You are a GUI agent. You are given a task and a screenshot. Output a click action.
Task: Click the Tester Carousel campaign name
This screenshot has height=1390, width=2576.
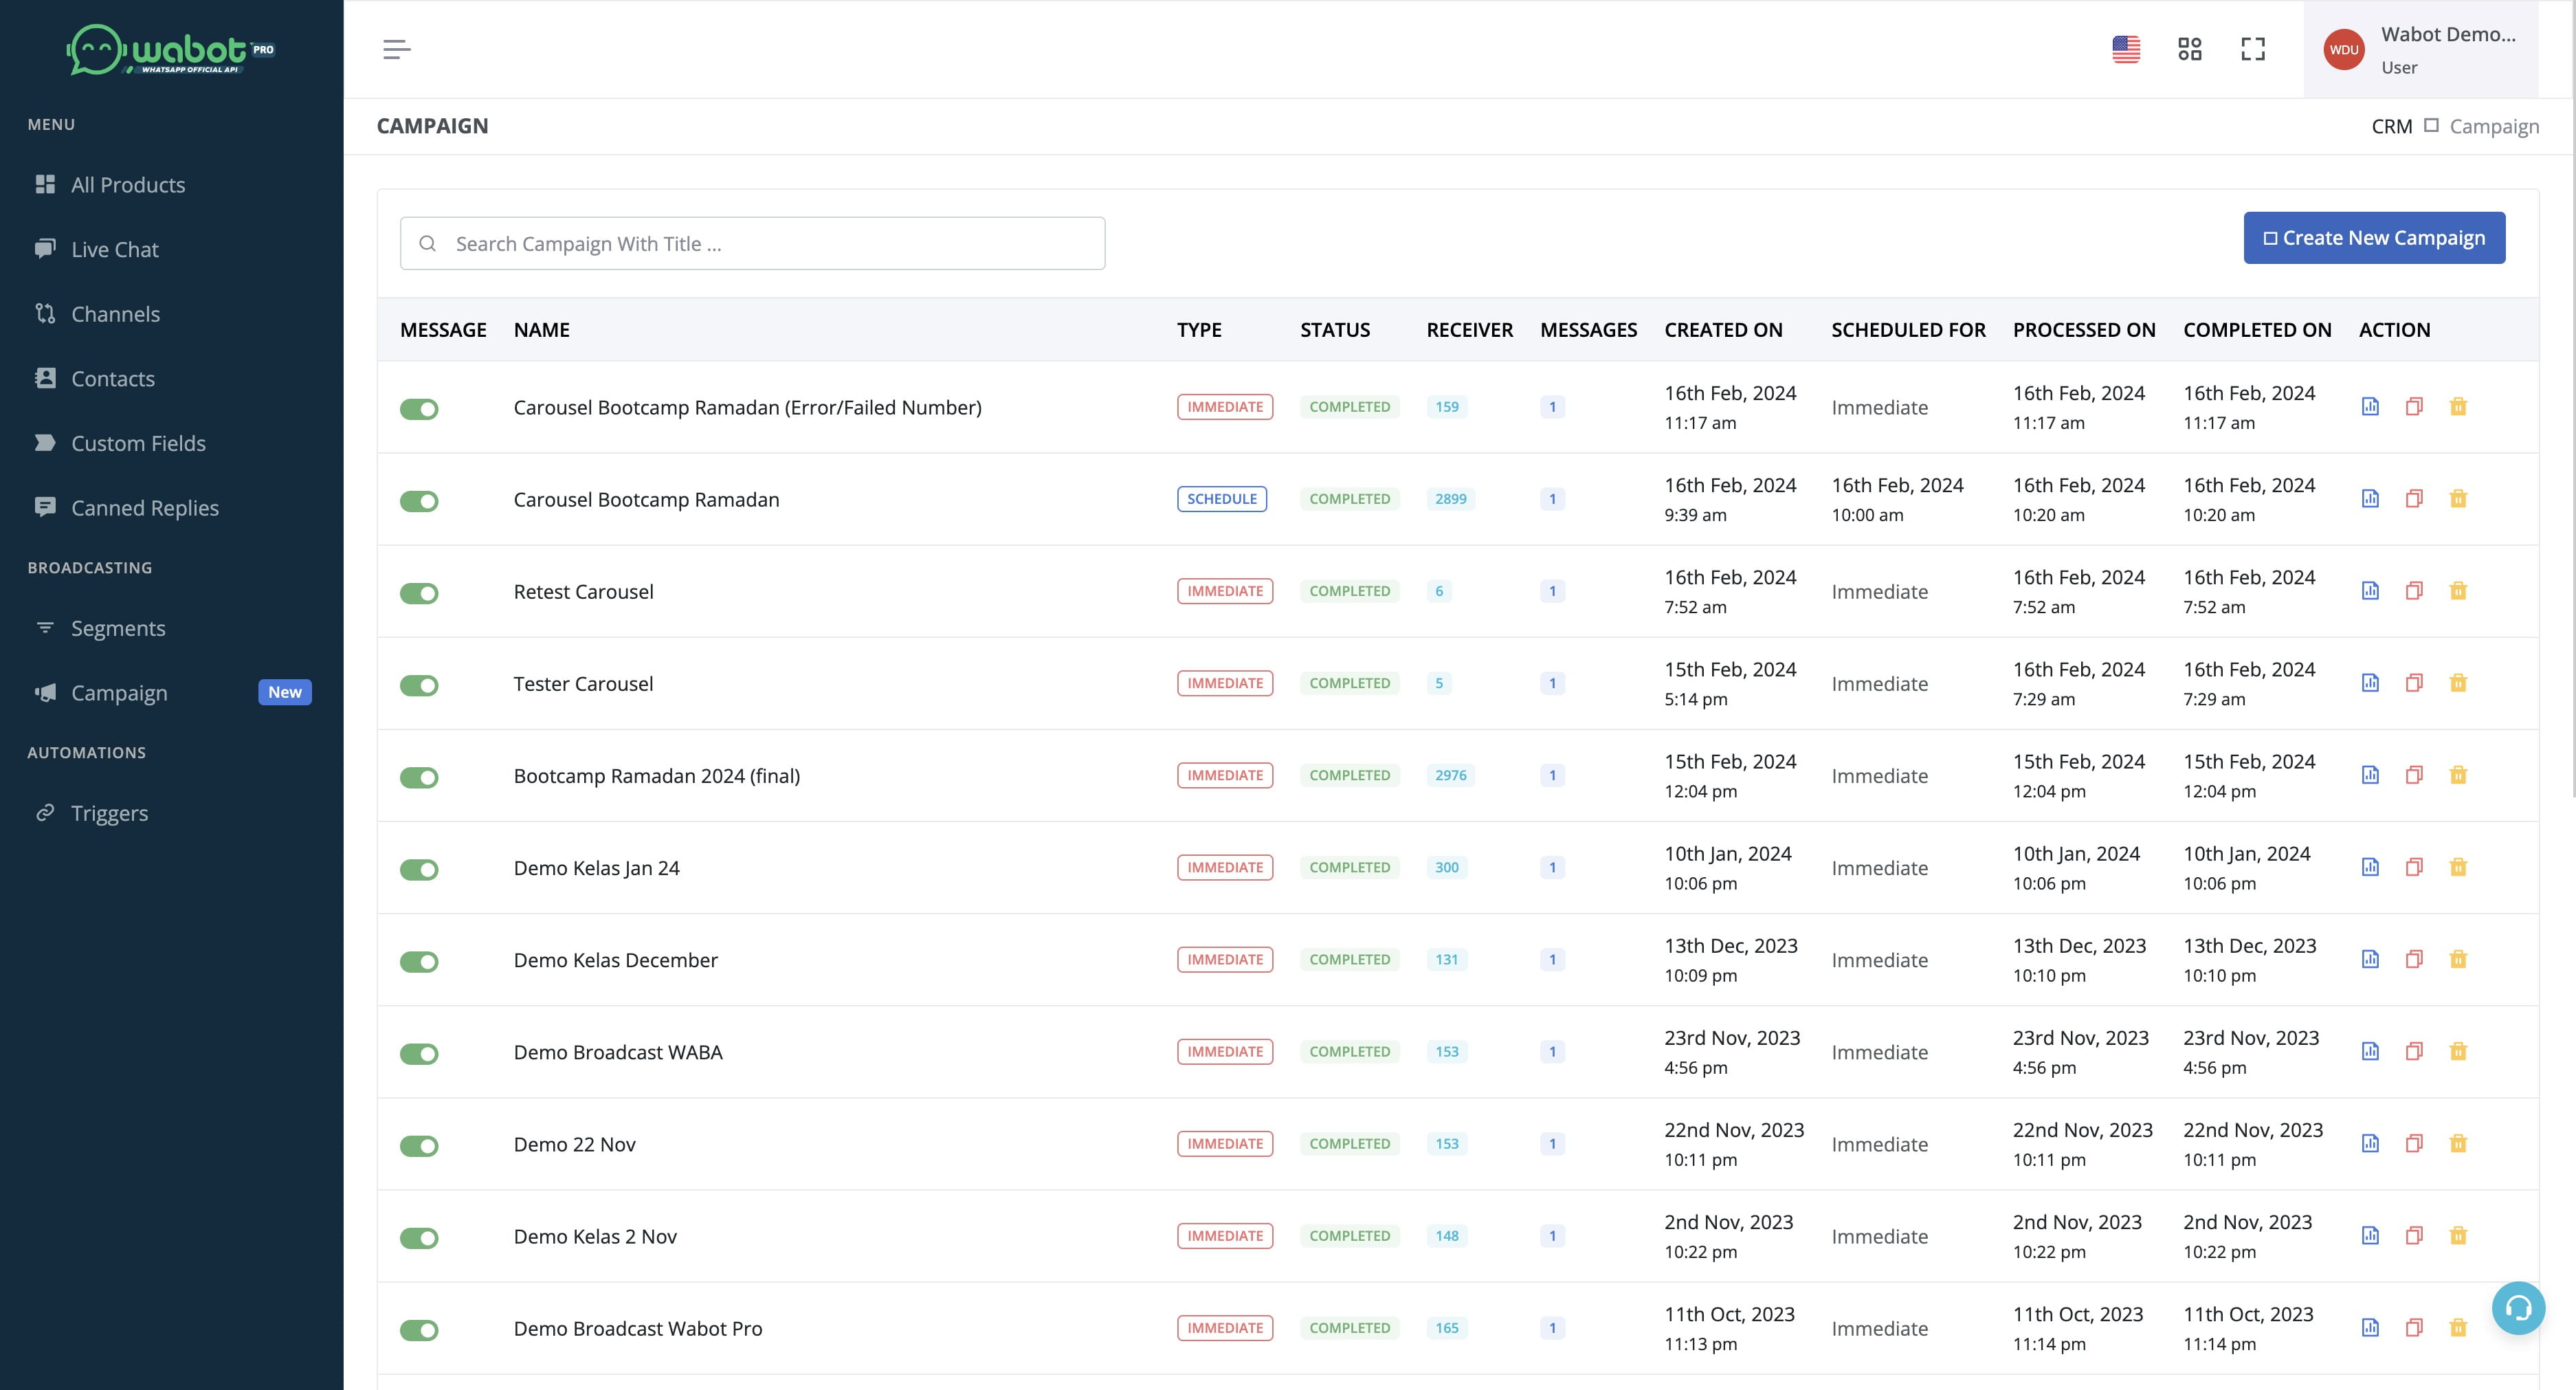[x=583, y=683]
